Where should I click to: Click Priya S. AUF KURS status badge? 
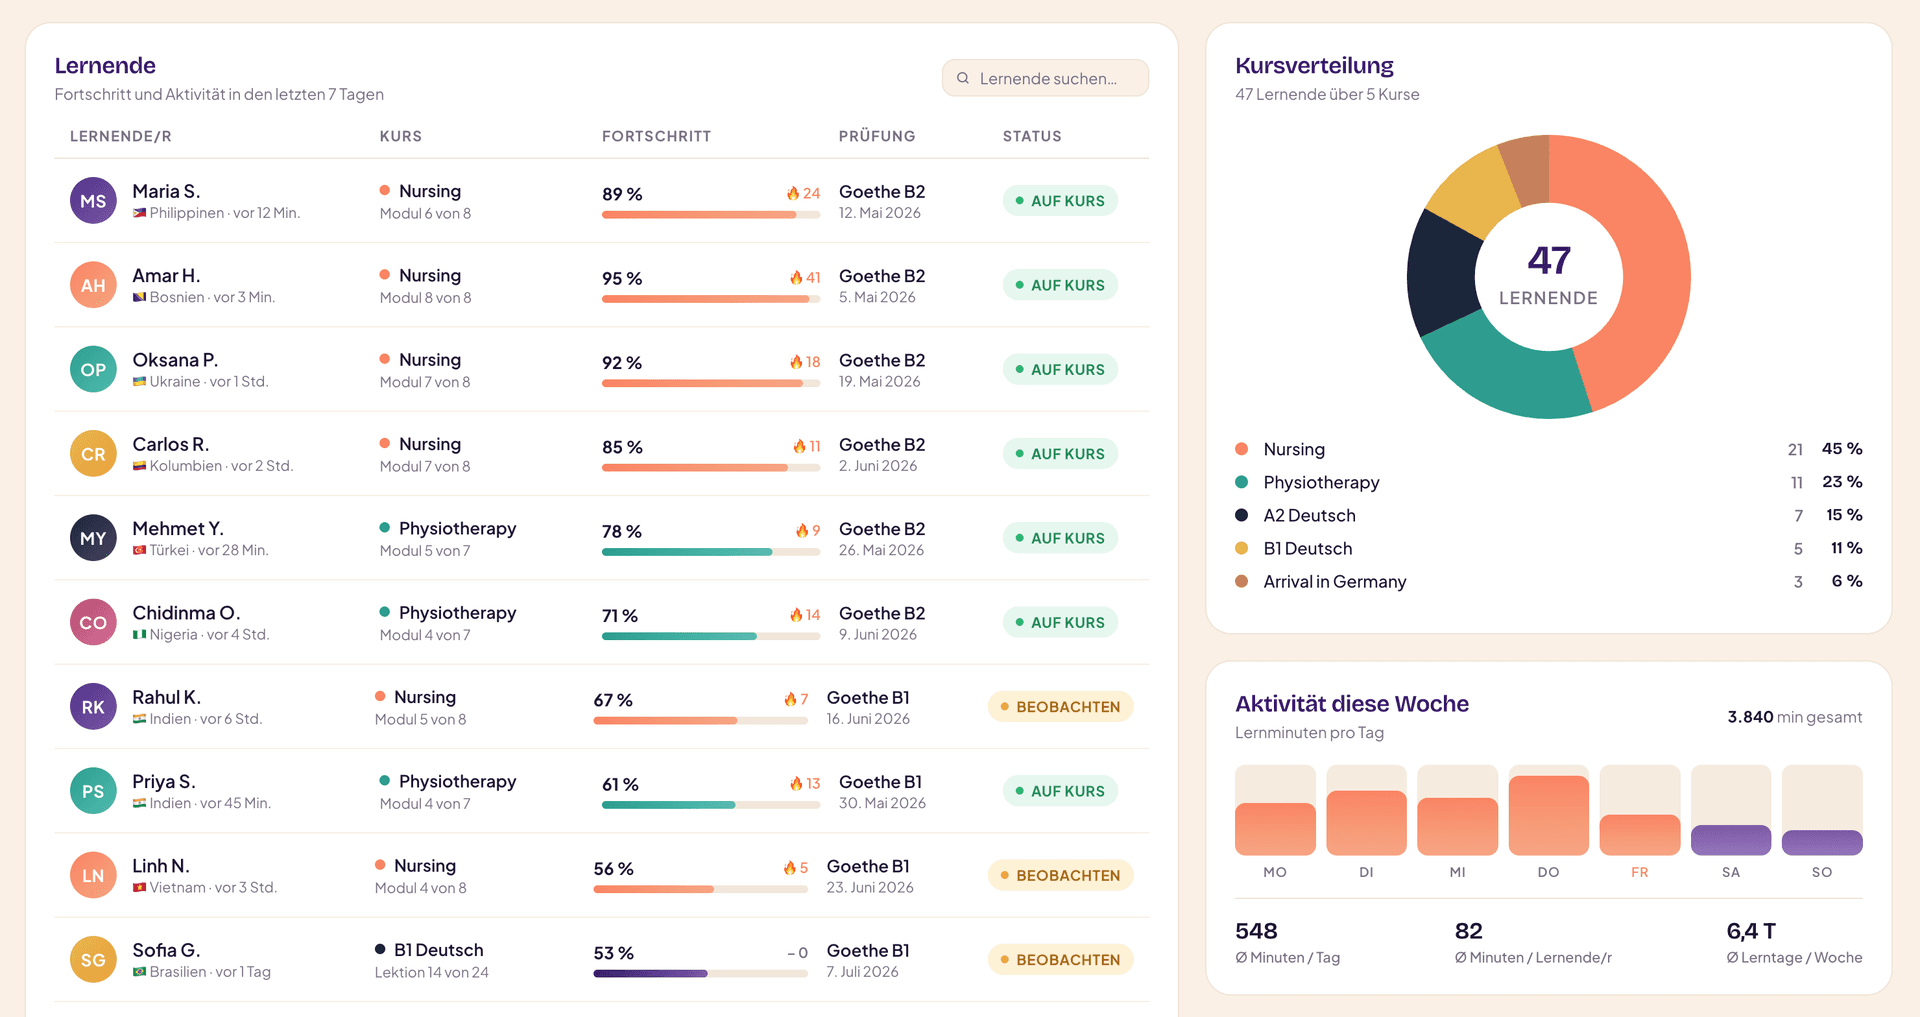click(1060, 791)
